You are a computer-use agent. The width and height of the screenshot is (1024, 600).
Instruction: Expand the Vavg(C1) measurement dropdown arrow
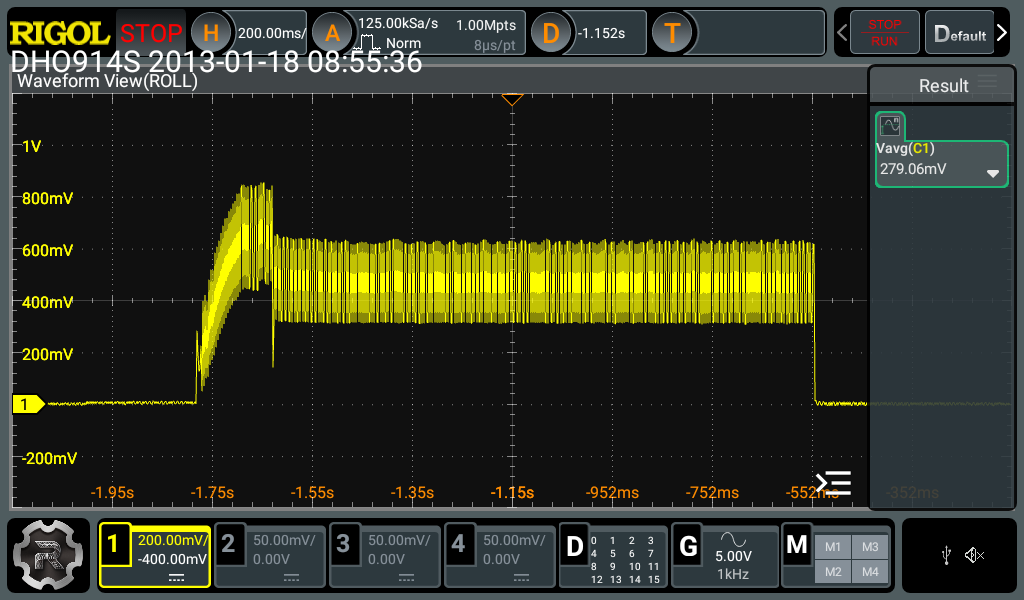point(993,174)
